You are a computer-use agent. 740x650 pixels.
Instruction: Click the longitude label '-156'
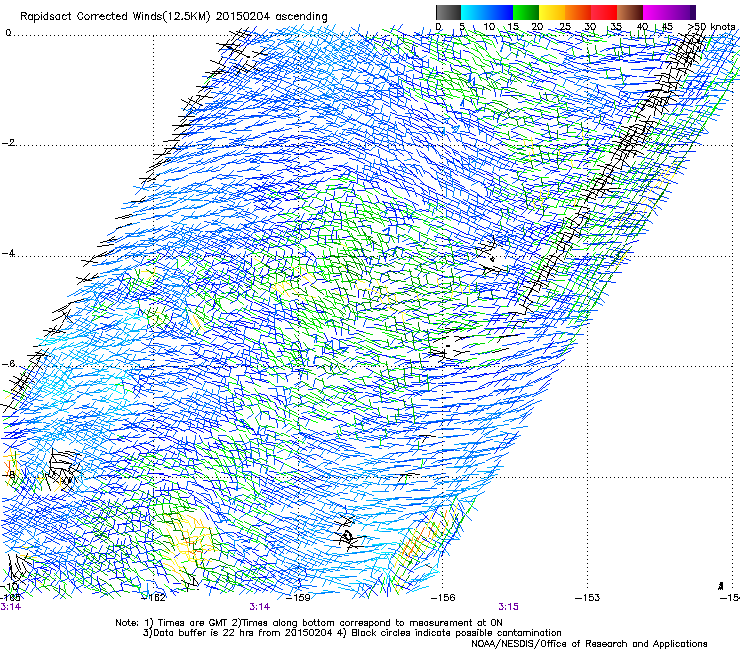point(443,598)
